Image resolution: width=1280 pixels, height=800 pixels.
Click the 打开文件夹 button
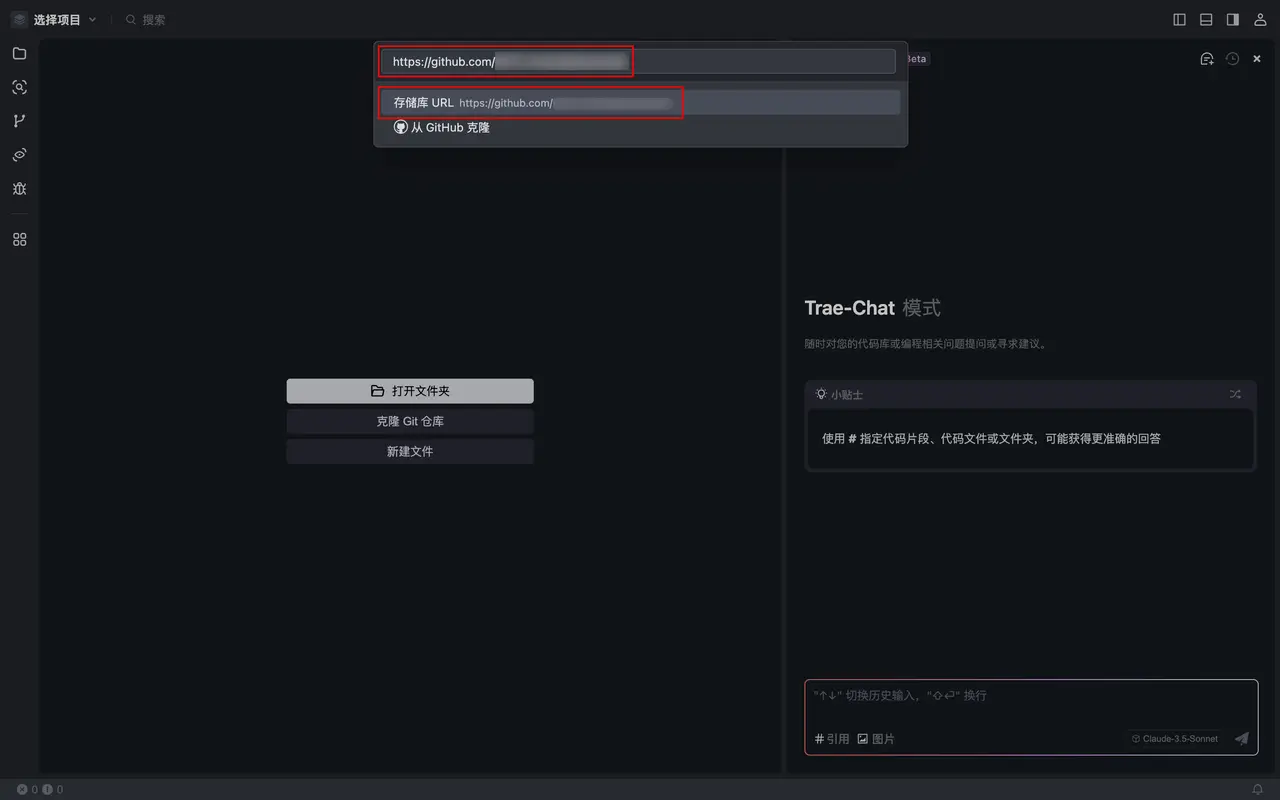click(410, 391)
